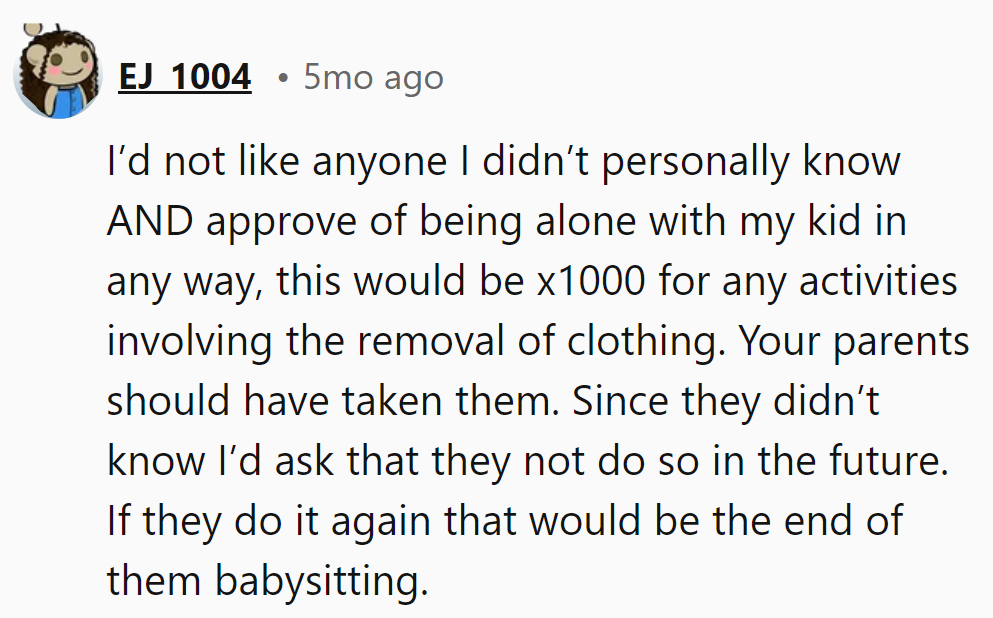The width and height of the screenshot is (993, 618).
Task: Click the phrase "should have taken them"
Action: [x=319, y=400]
